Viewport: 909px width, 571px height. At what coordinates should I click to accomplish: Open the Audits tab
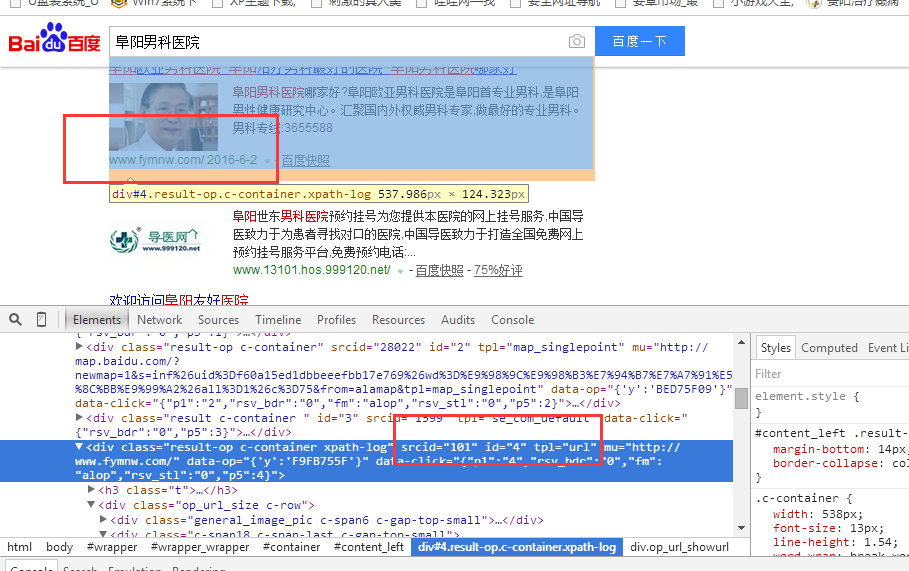[x=457, y=320]
